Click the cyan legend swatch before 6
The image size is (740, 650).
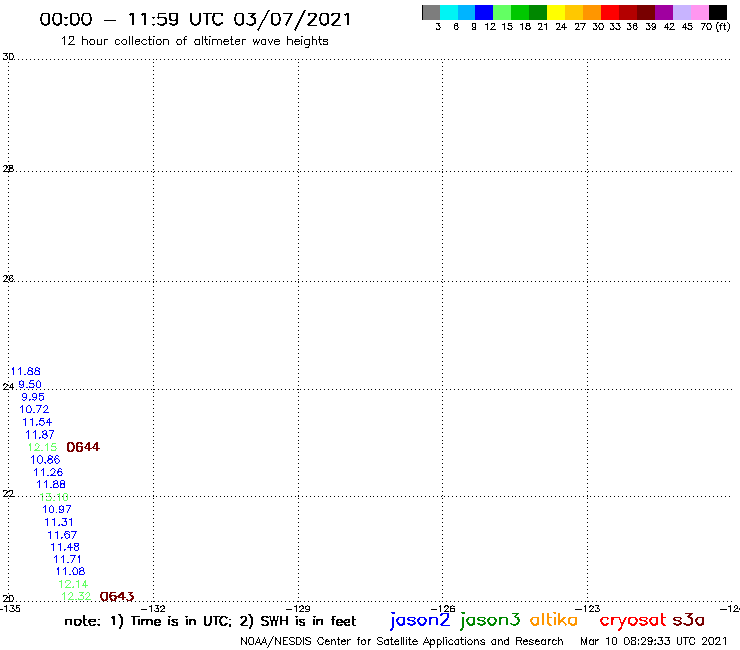pos(449,12)
